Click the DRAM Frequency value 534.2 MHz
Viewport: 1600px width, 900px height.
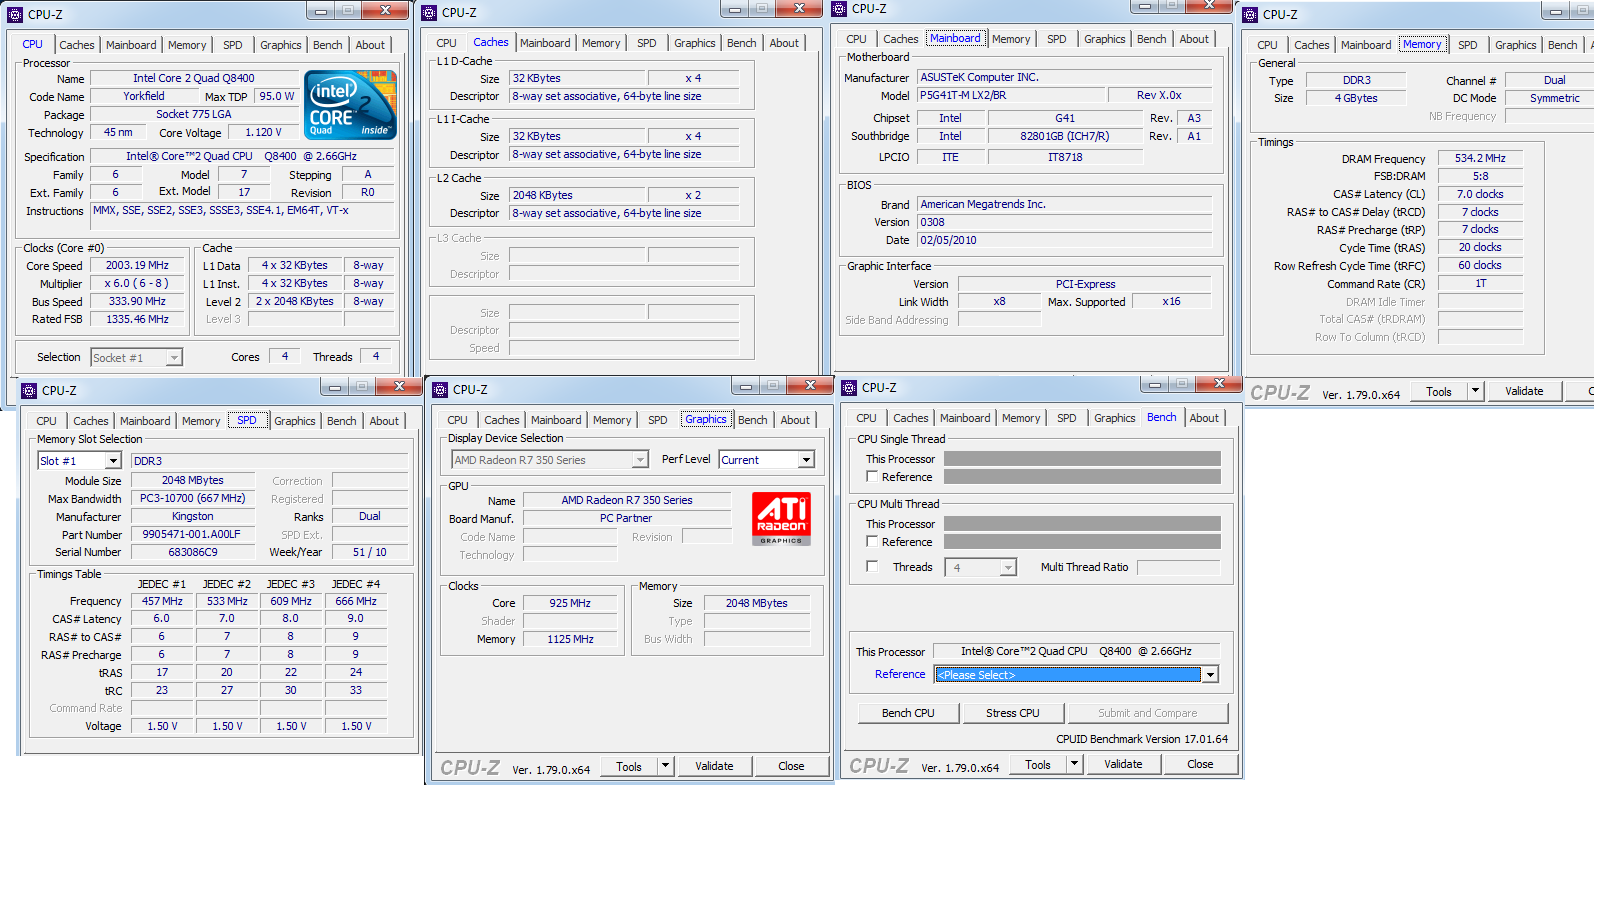[1480, 158]
